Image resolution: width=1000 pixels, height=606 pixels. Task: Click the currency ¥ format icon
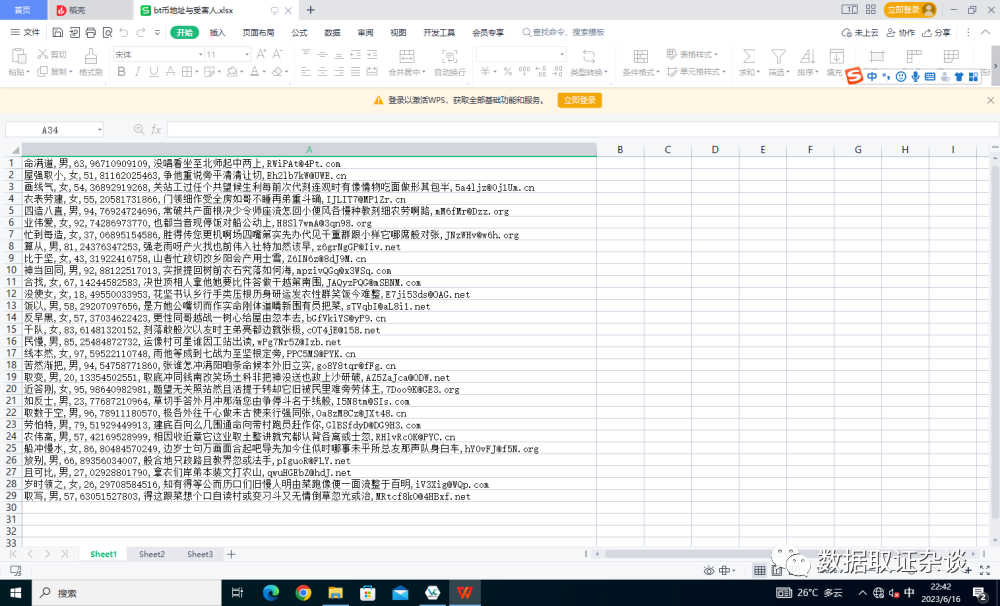485,71
